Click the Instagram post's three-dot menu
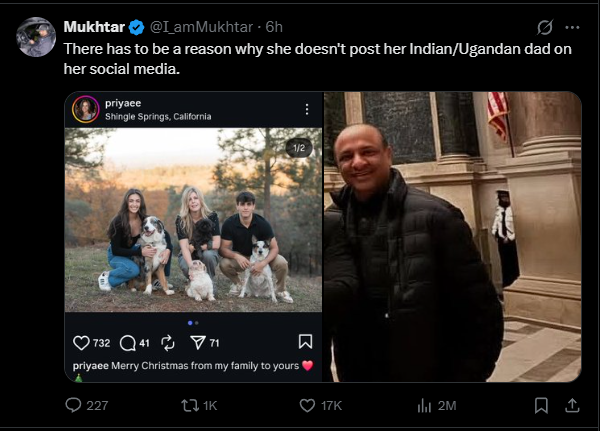Screen dimensions: 600x431 [307, 109]
